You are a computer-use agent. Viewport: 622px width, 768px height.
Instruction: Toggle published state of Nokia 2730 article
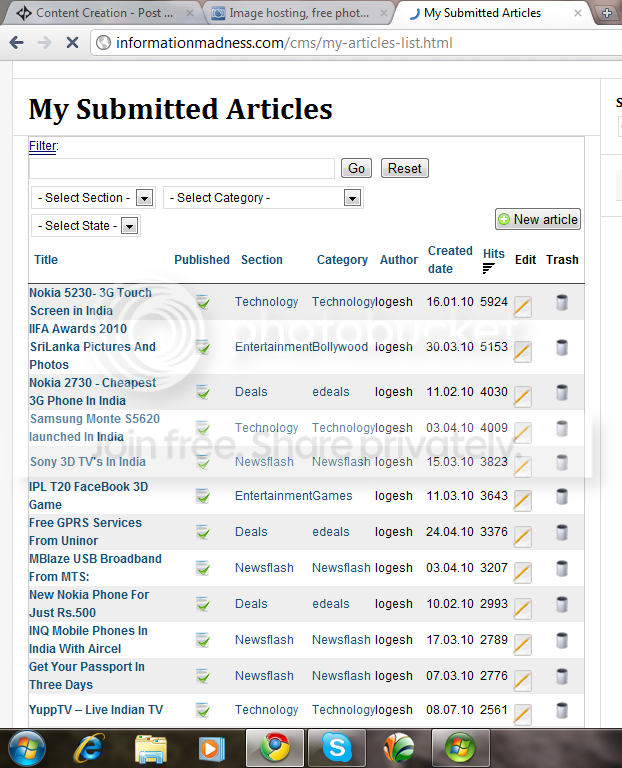[x=203, y=392]
